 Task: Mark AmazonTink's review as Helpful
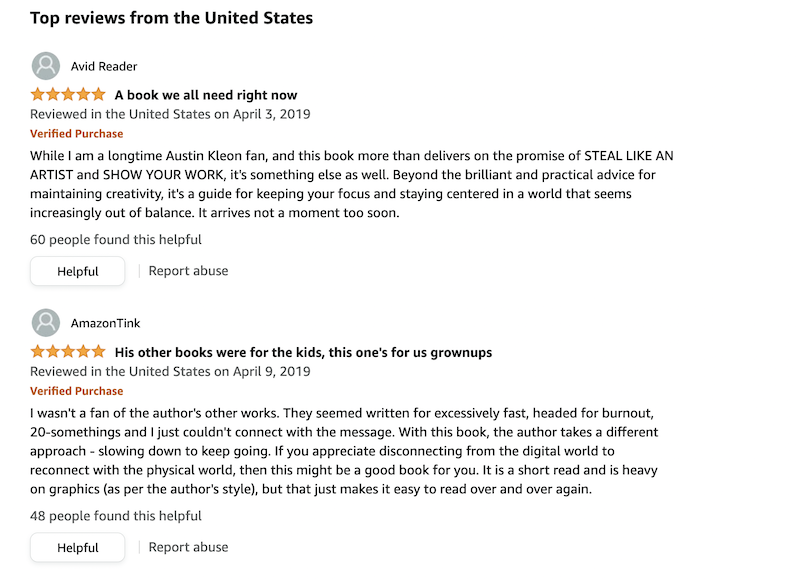click(78, 547)
